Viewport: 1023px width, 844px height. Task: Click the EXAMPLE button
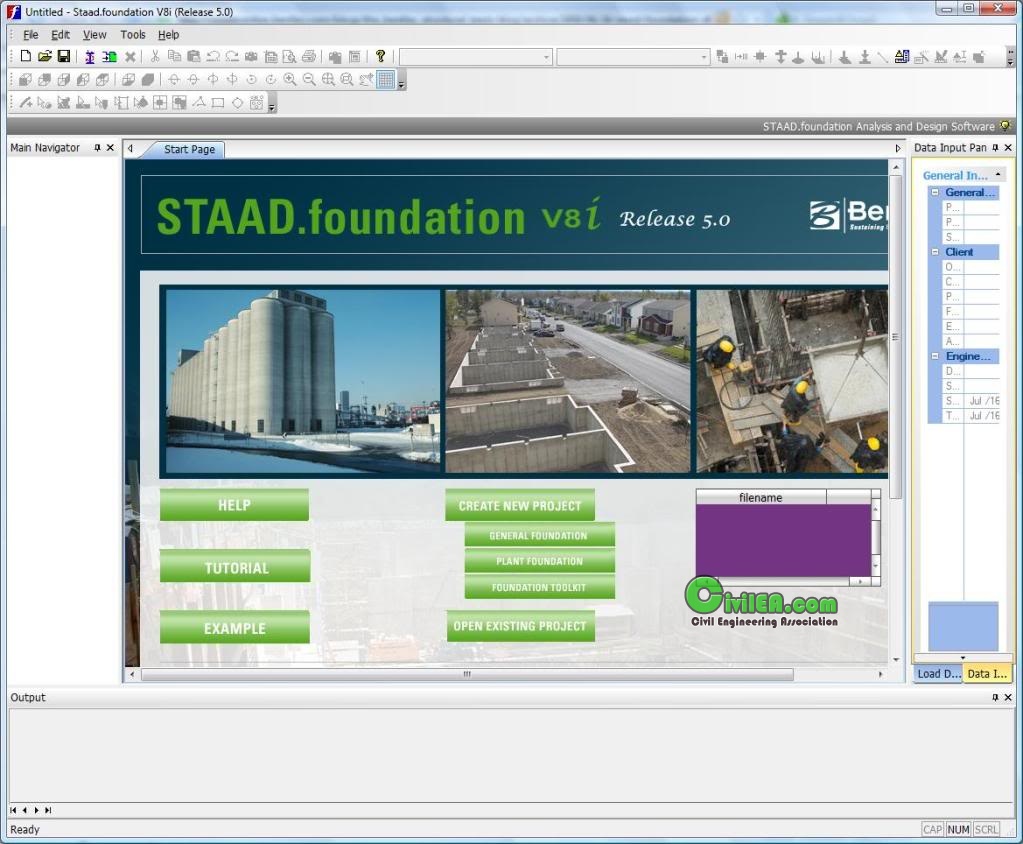(x=235, y=627)
